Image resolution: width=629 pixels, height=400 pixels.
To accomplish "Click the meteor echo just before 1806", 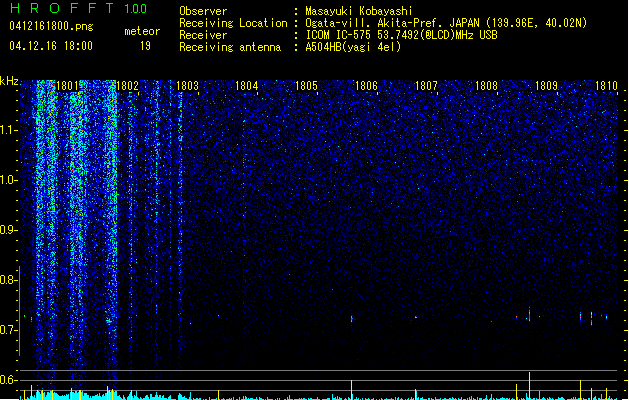I will click(x=352, y=319).
